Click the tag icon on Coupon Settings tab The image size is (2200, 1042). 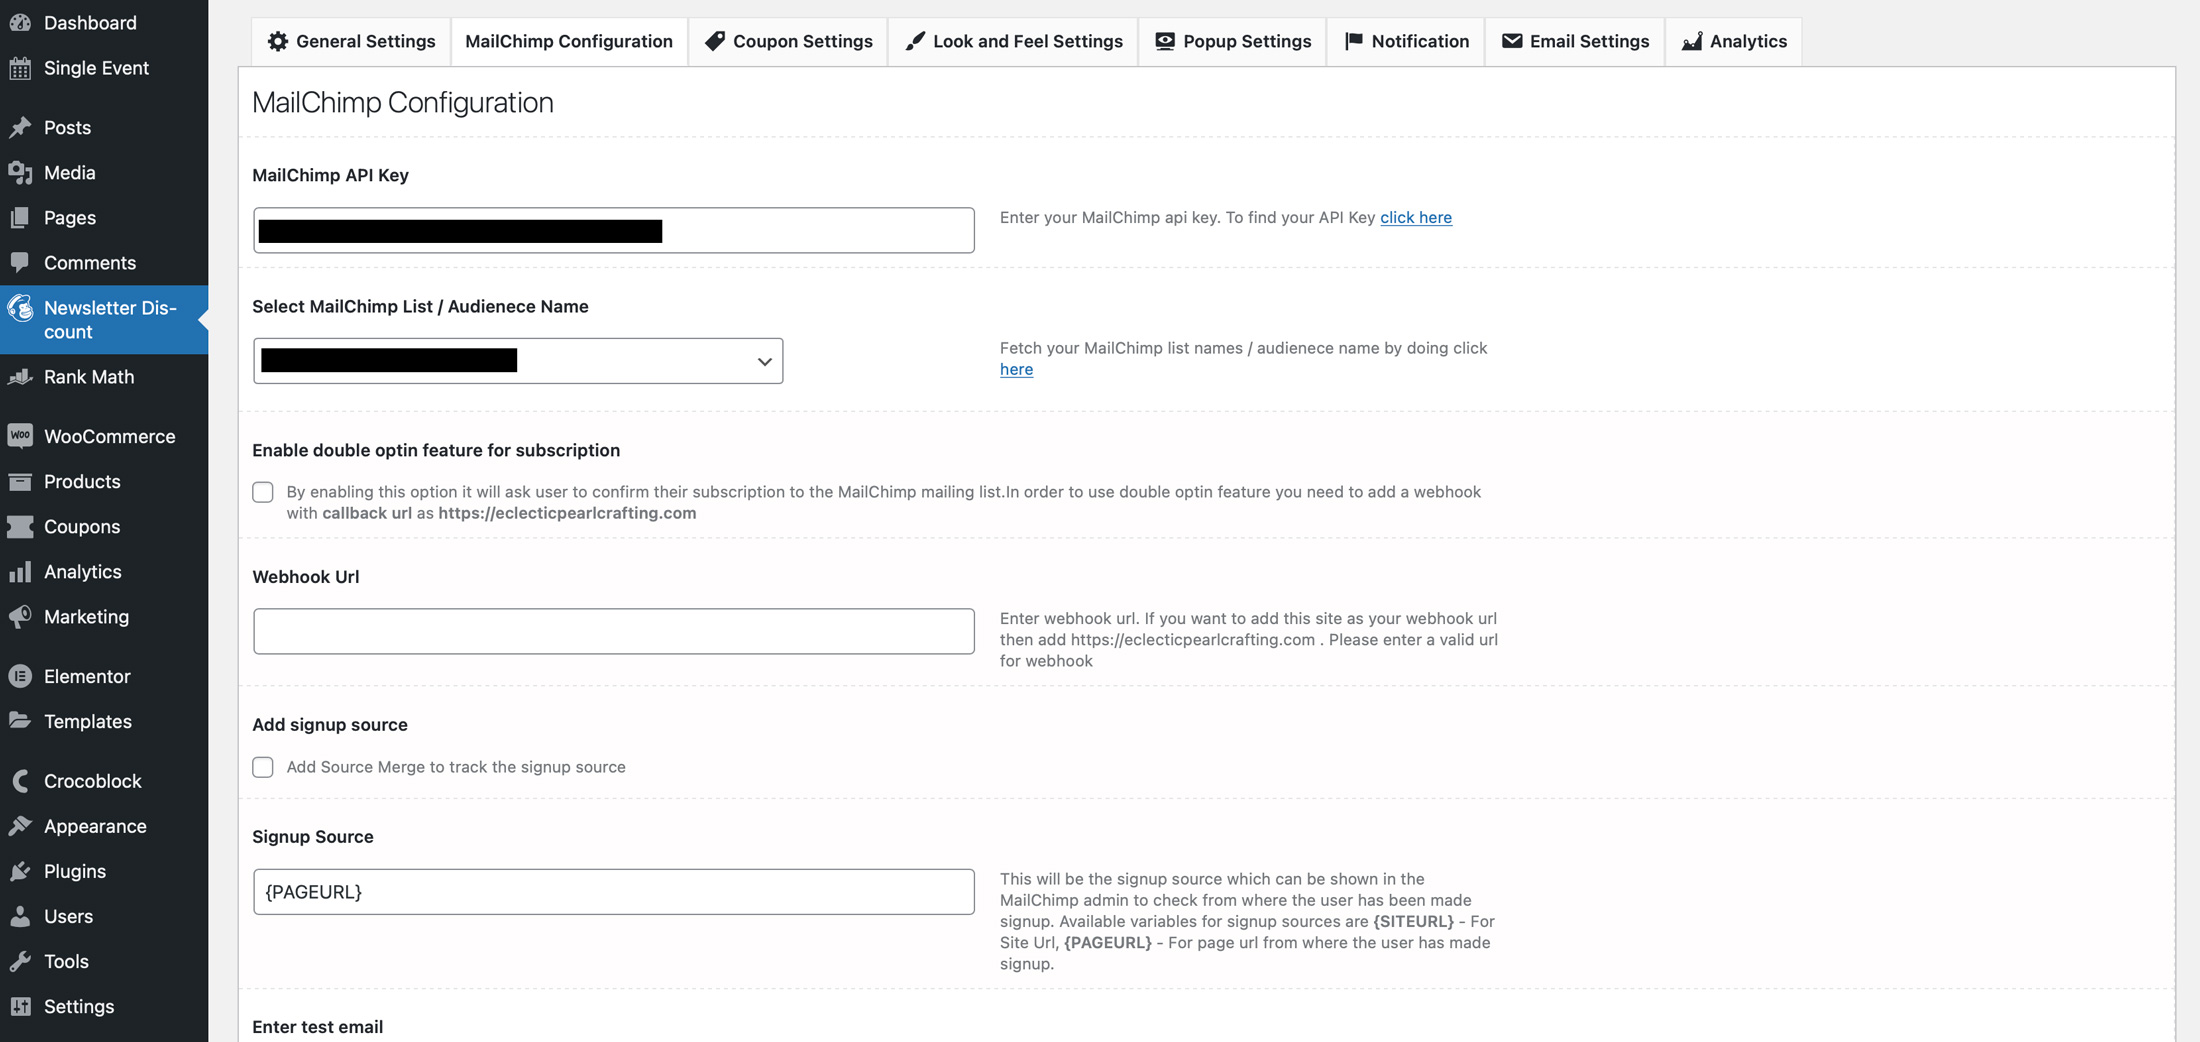(x=715, y=41)
